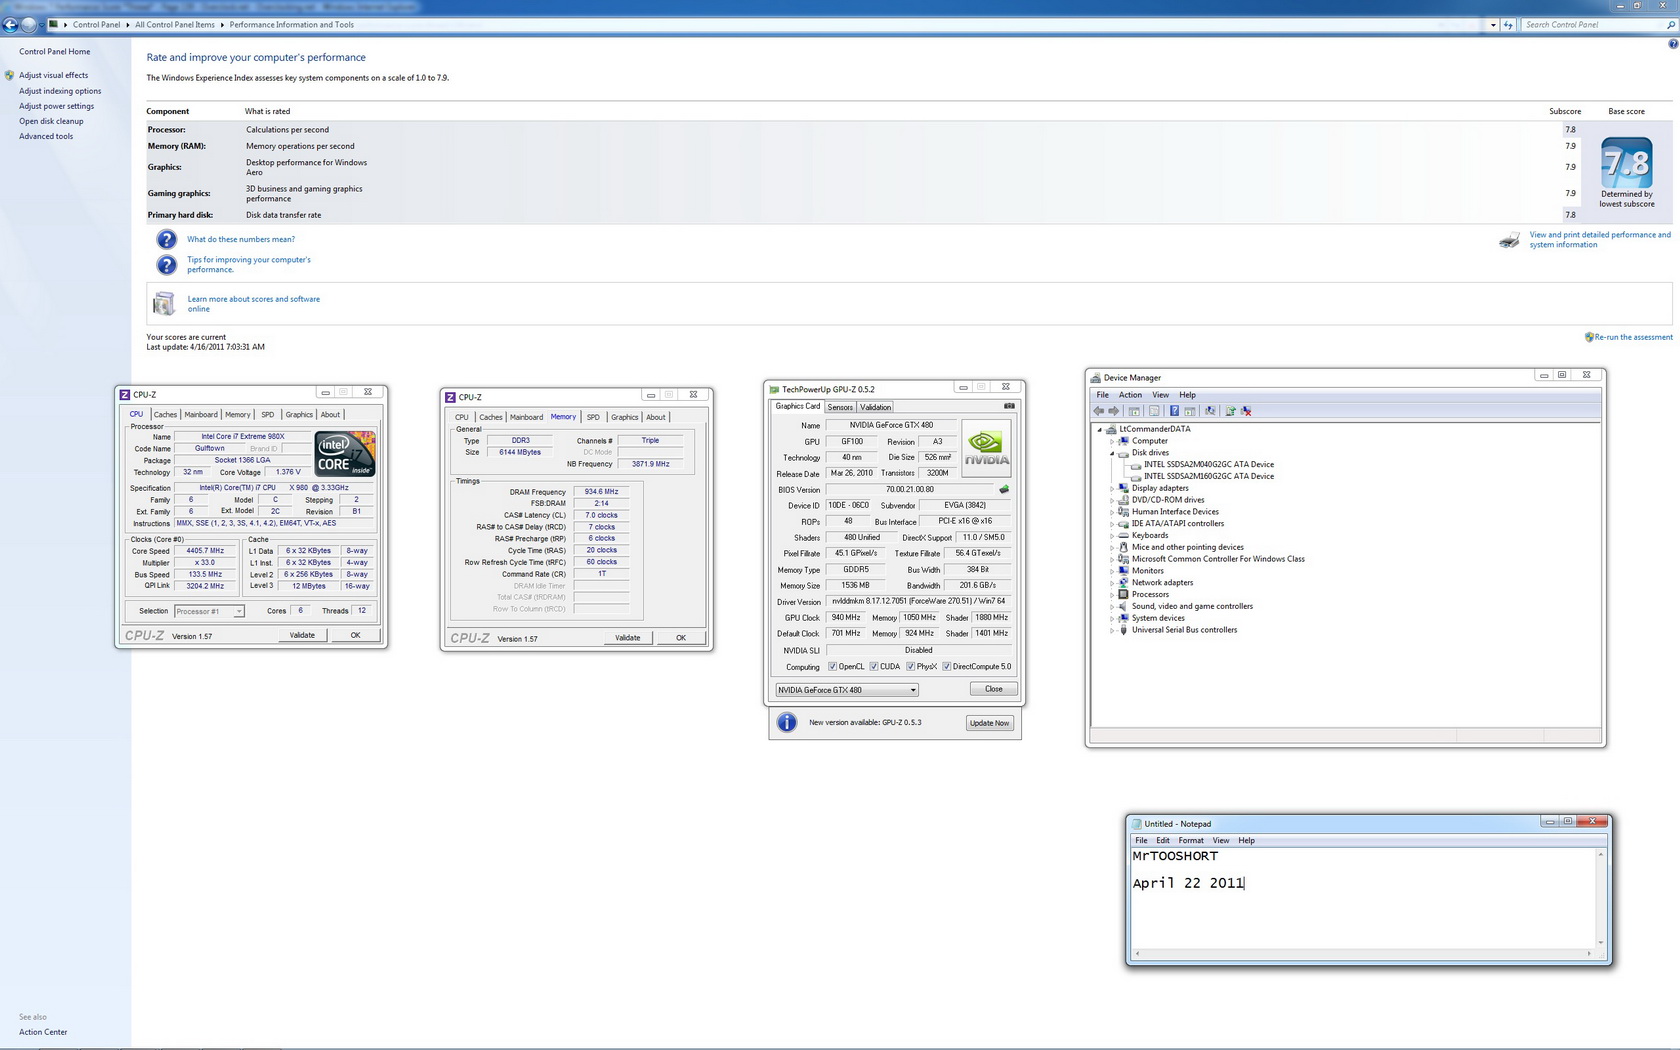
Task: Click the GPU-Z camera screenshot icon
Action: click(x=1009, y=406)
